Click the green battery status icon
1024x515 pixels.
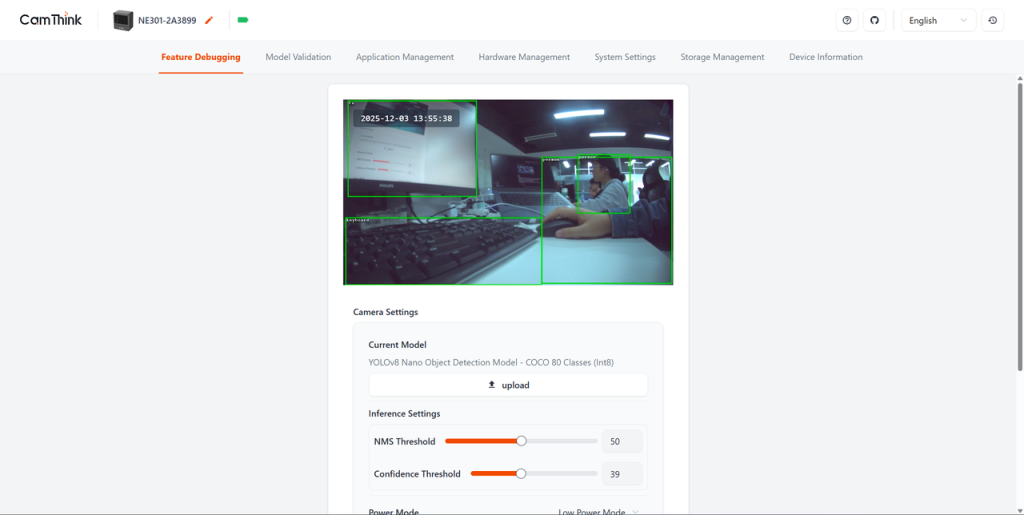pos(242,20)
